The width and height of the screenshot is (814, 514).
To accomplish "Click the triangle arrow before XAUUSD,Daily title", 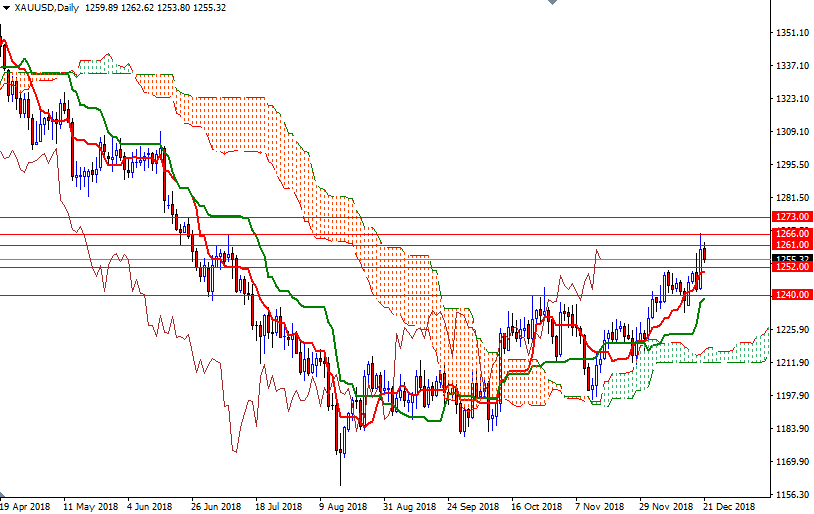I will (6, 7).
